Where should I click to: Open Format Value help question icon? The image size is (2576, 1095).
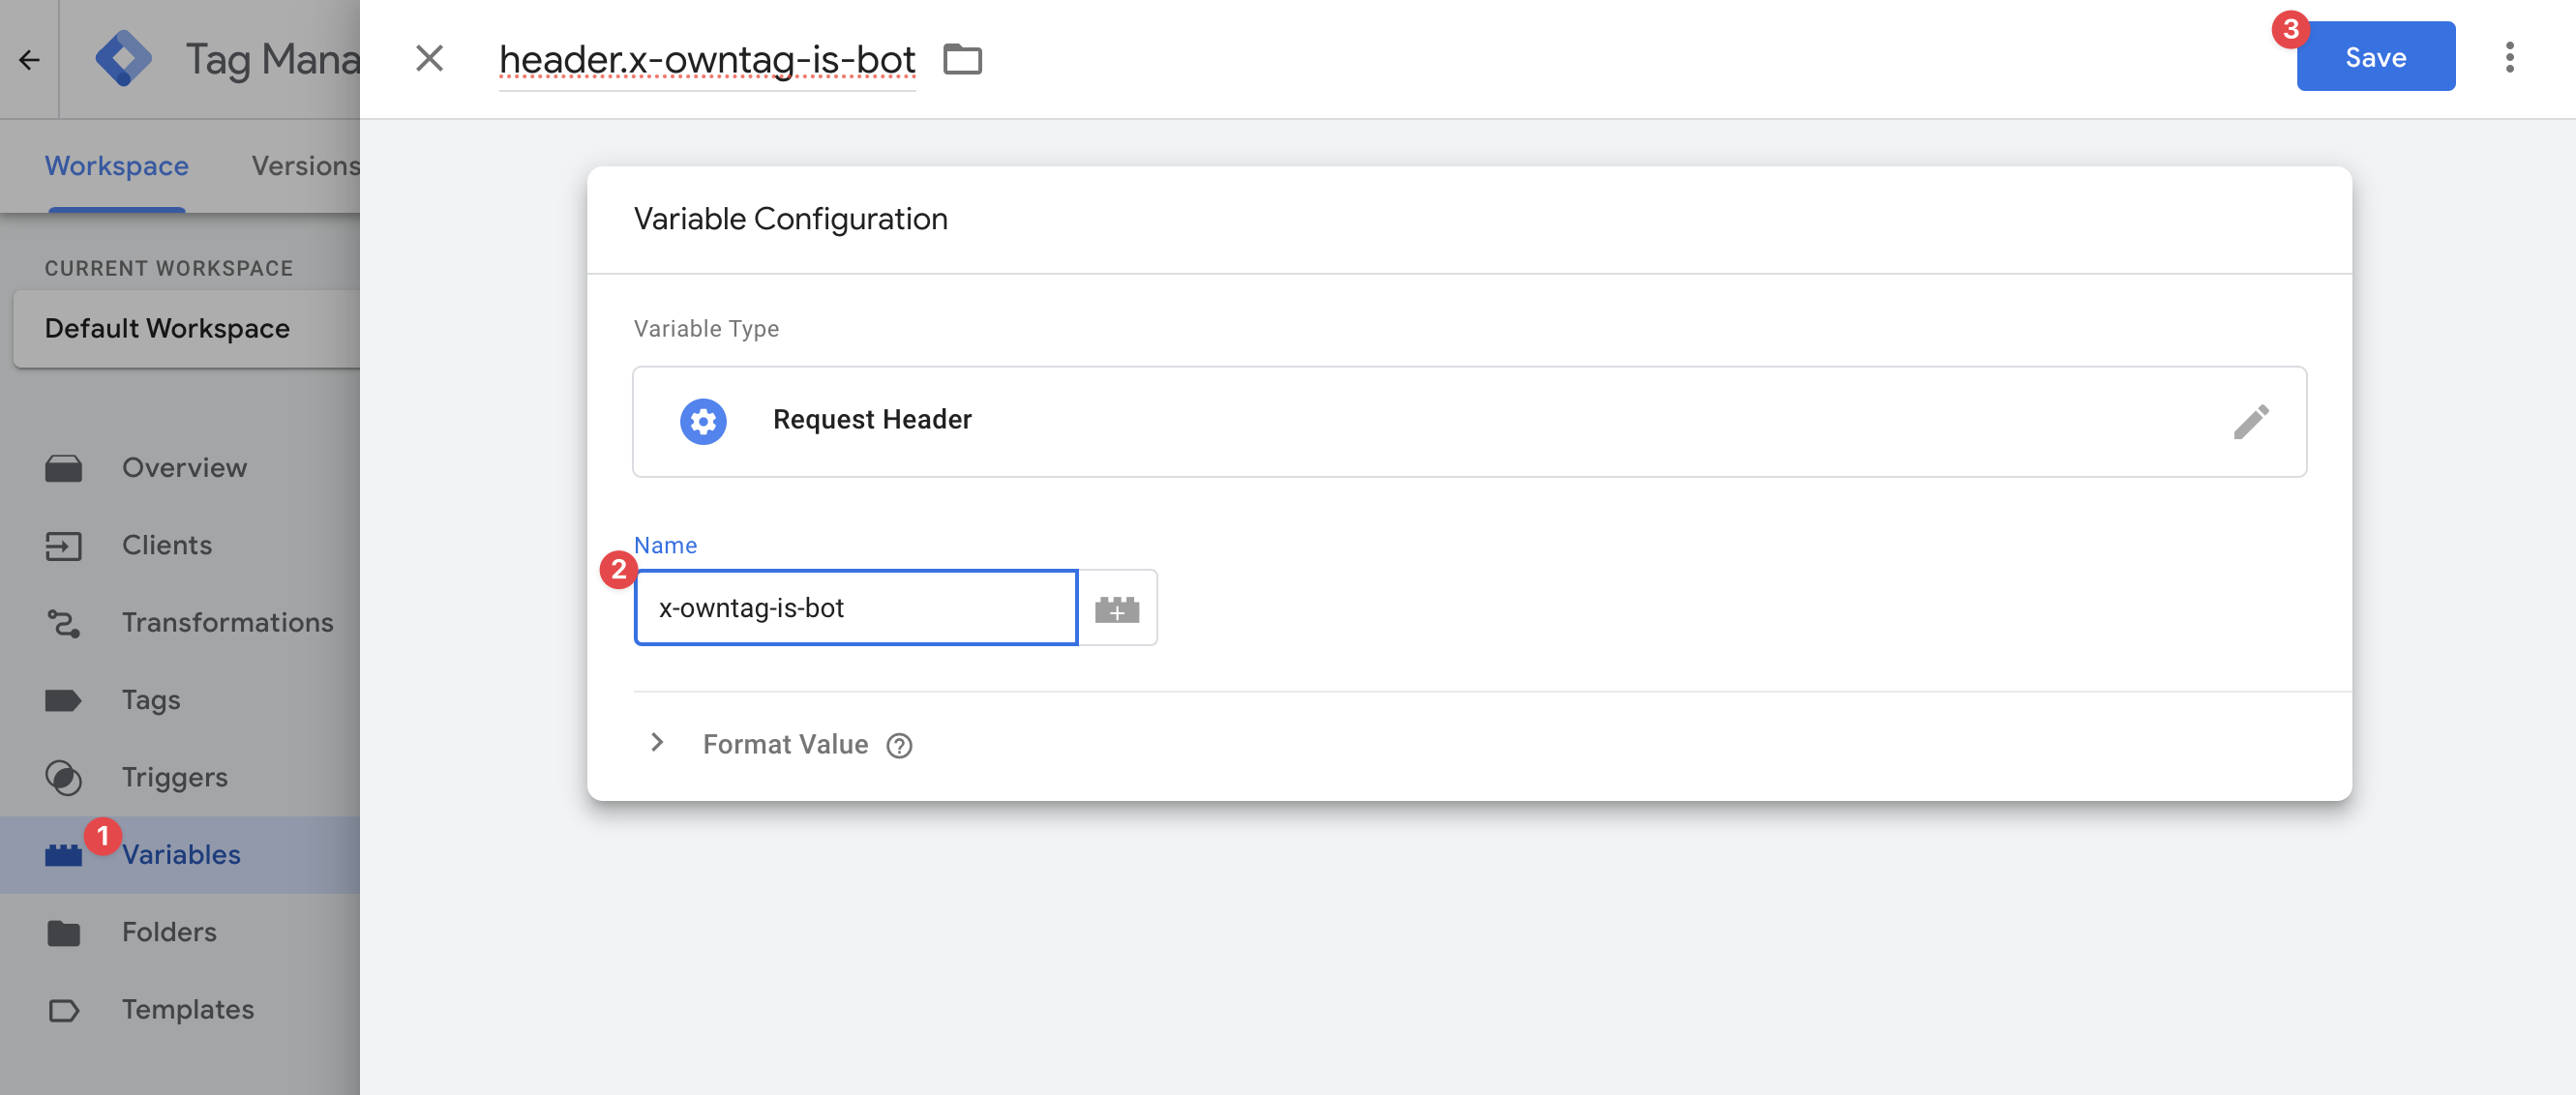(x=899, y=746)
